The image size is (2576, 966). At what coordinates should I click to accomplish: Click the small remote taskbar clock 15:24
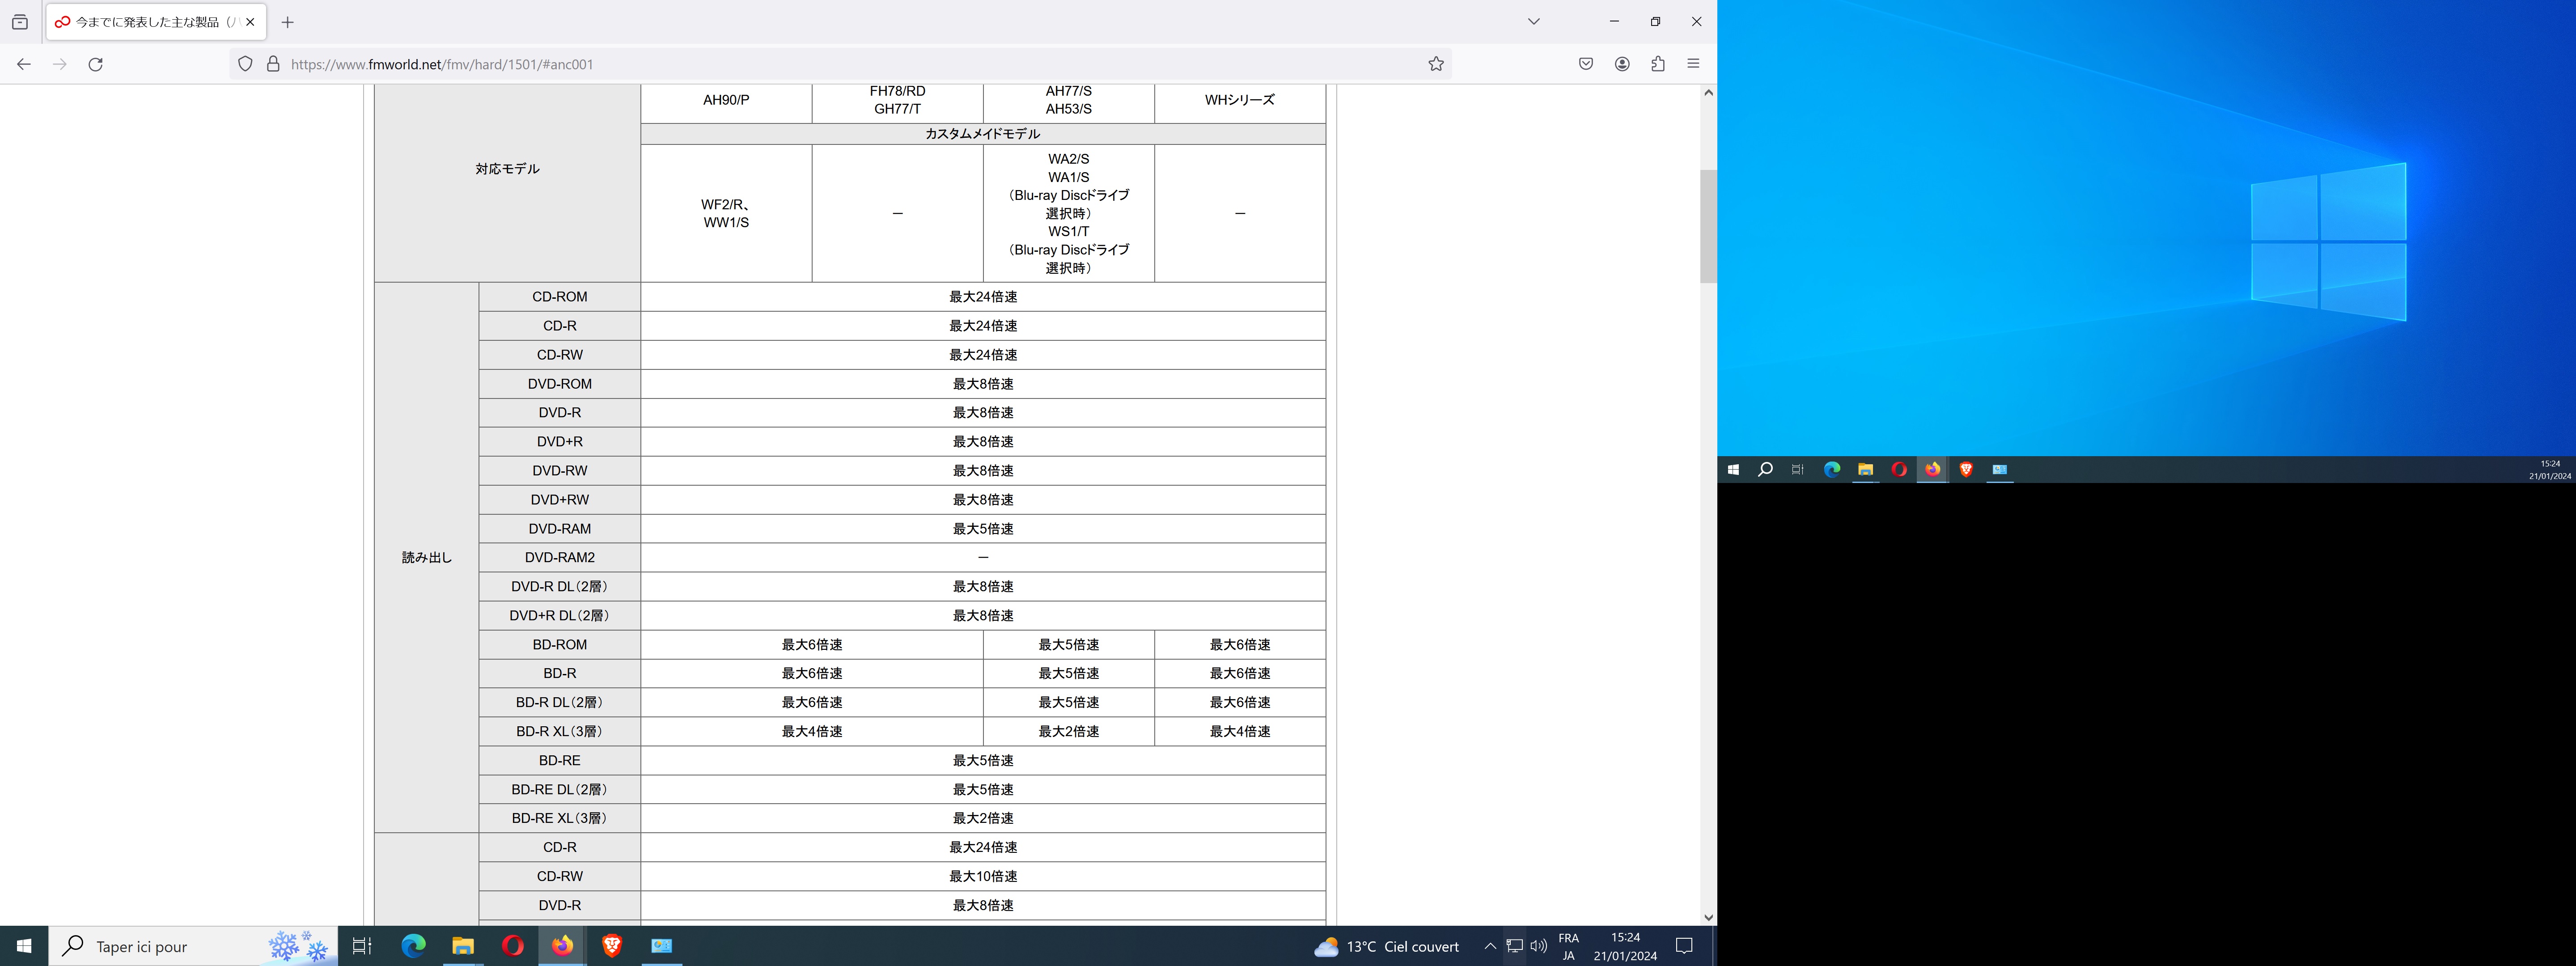2550,469
